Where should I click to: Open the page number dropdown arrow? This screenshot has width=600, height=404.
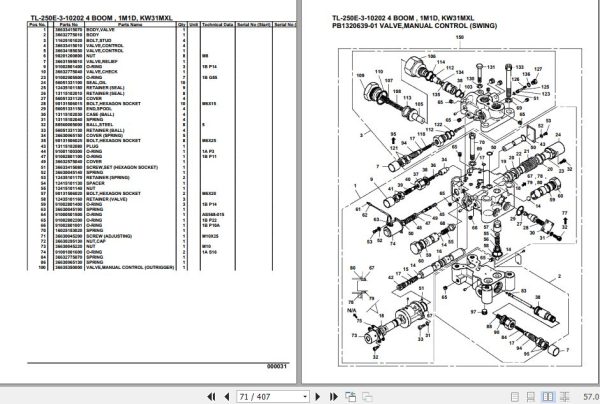(305, 397)
